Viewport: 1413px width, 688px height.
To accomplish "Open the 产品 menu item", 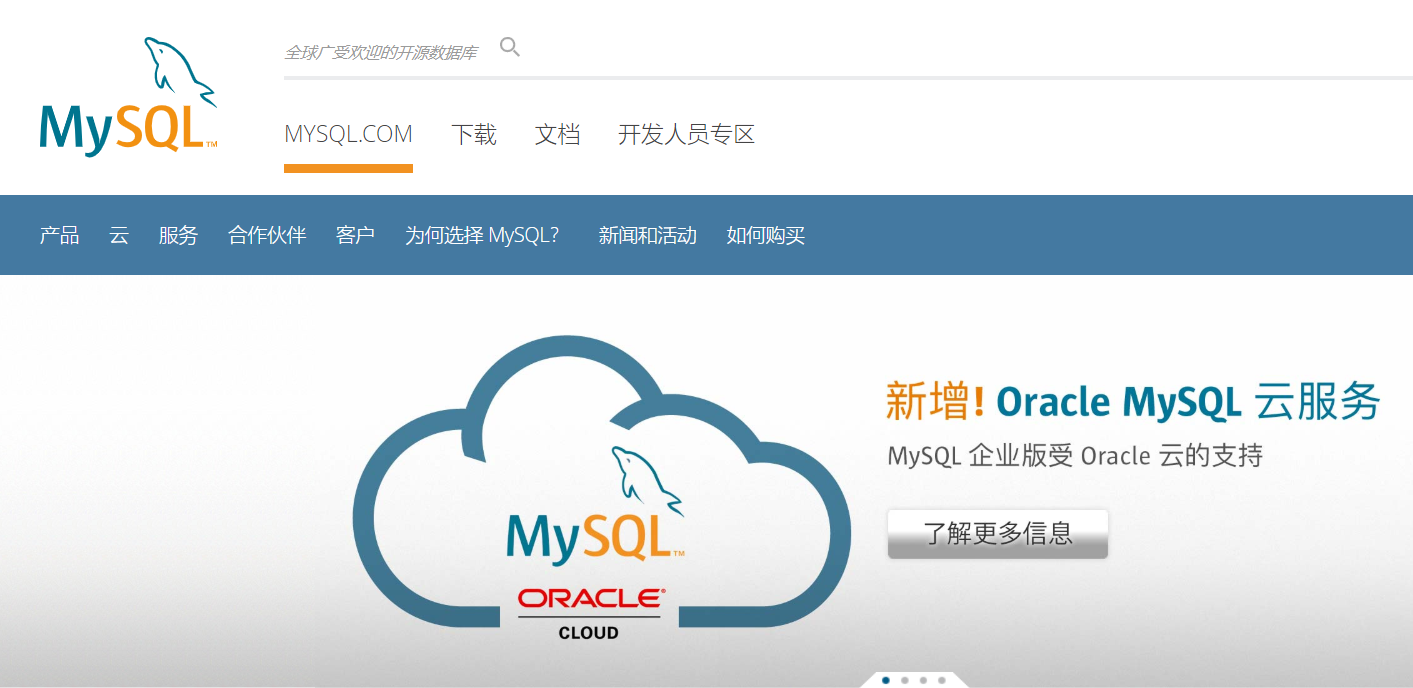I will tap(59, 235).
